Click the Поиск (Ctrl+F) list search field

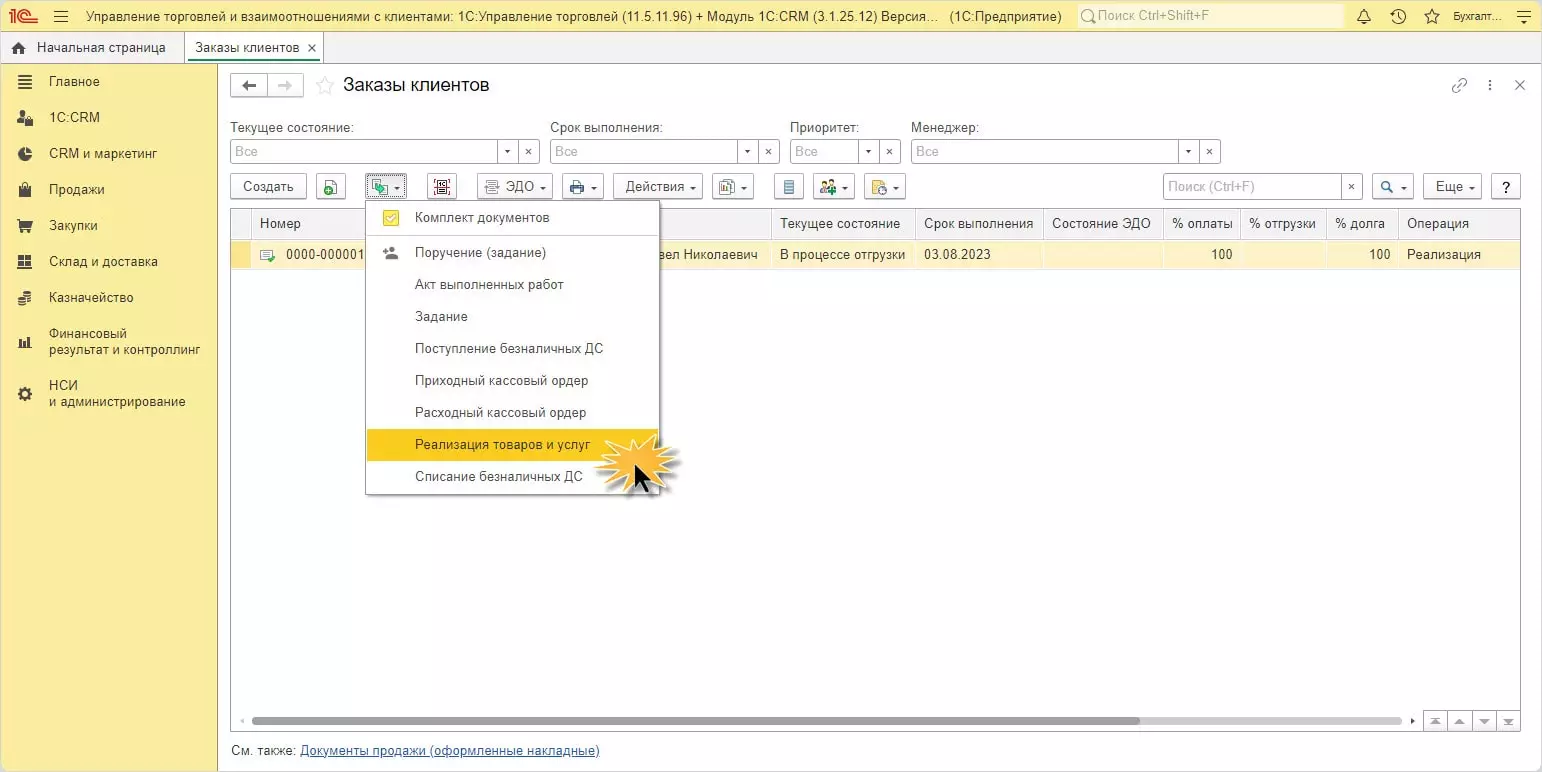[x=1250, y=187]
